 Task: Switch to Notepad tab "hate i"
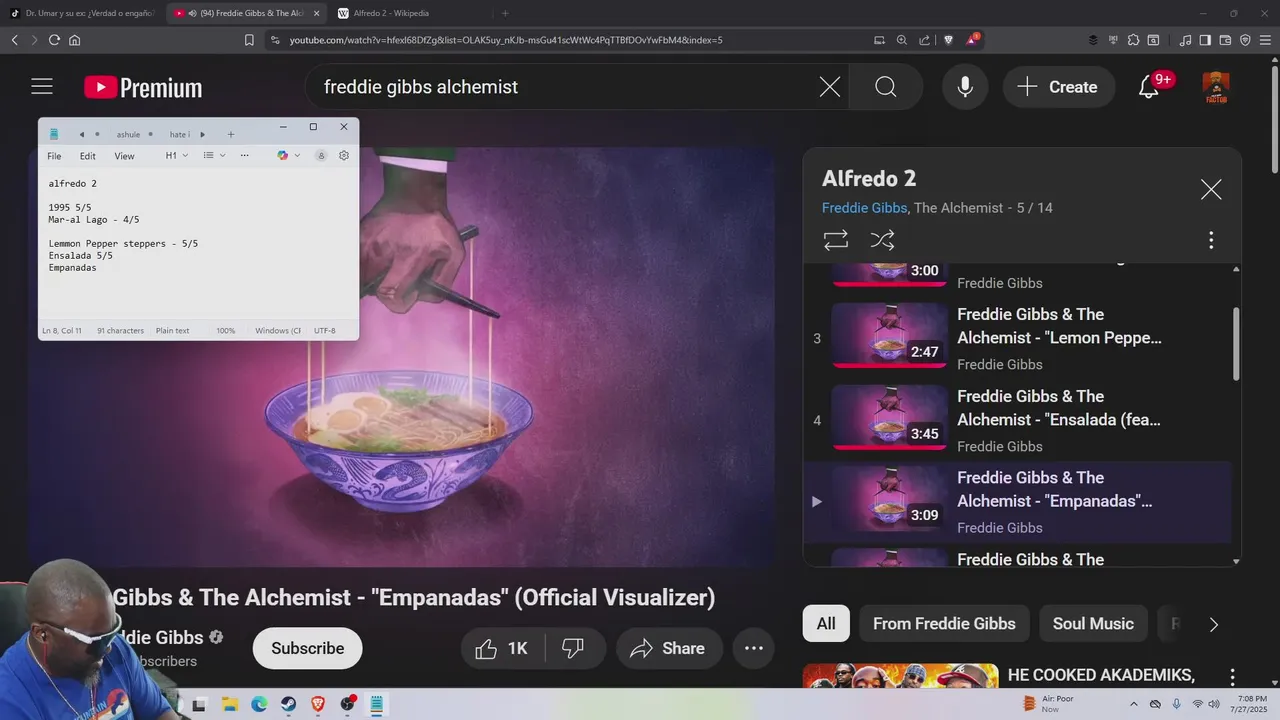[179, 134]
